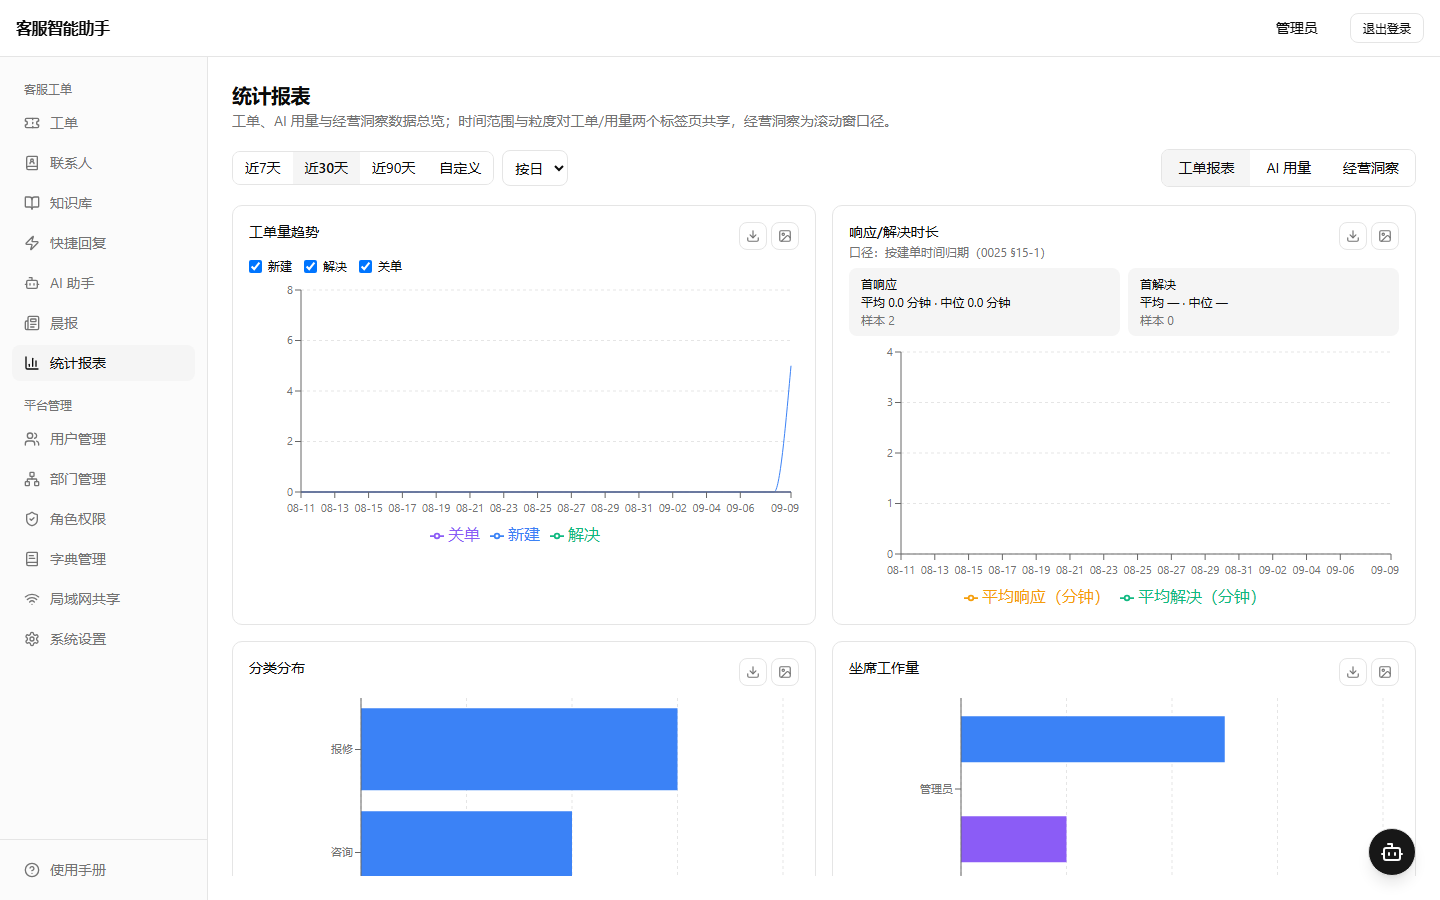Uncheck the 解决 series checkbox
Image resolution: width=1440 pixels, height=900 pixels.
coord(310,266)
